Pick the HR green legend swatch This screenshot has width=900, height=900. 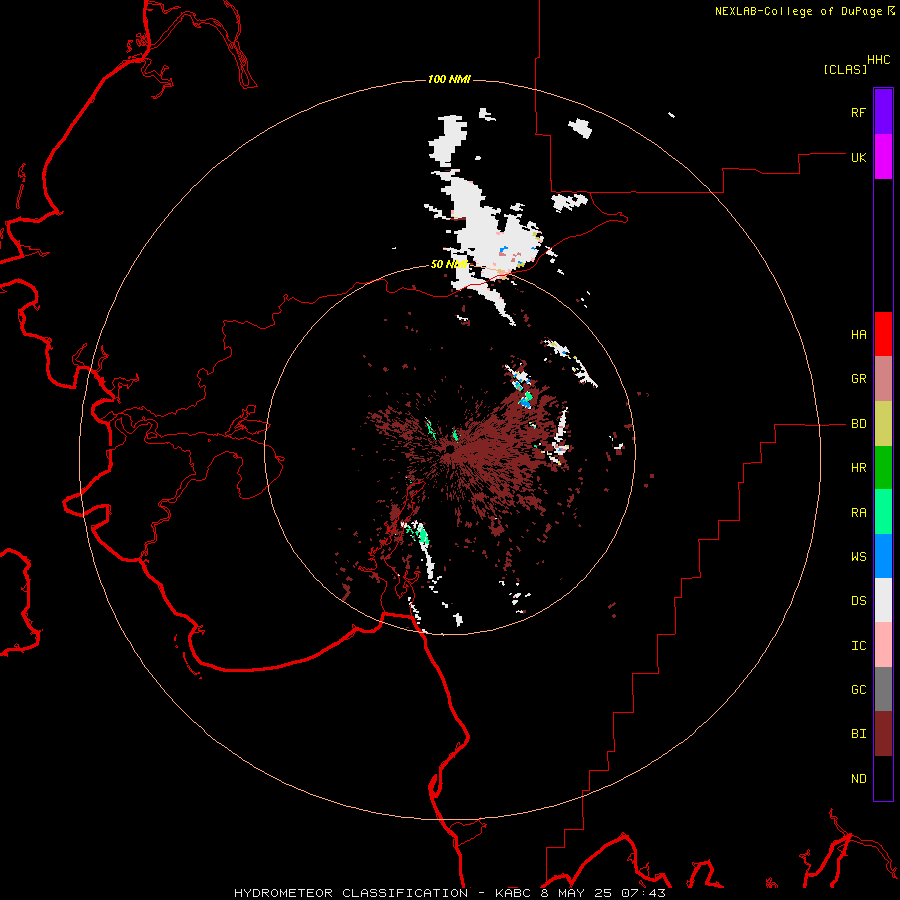coord(883,468)
